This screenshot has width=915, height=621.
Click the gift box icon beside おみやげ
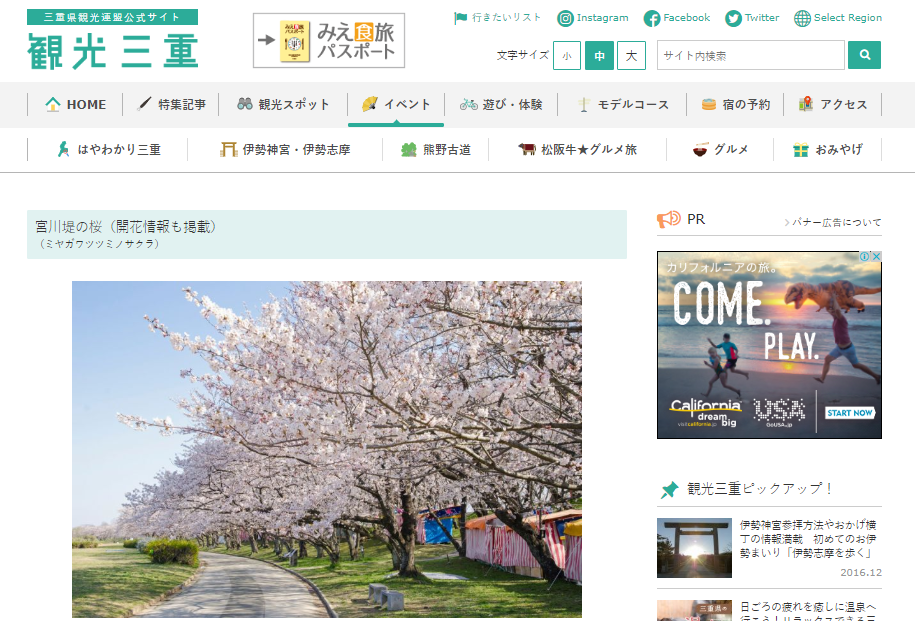(801, 150)
